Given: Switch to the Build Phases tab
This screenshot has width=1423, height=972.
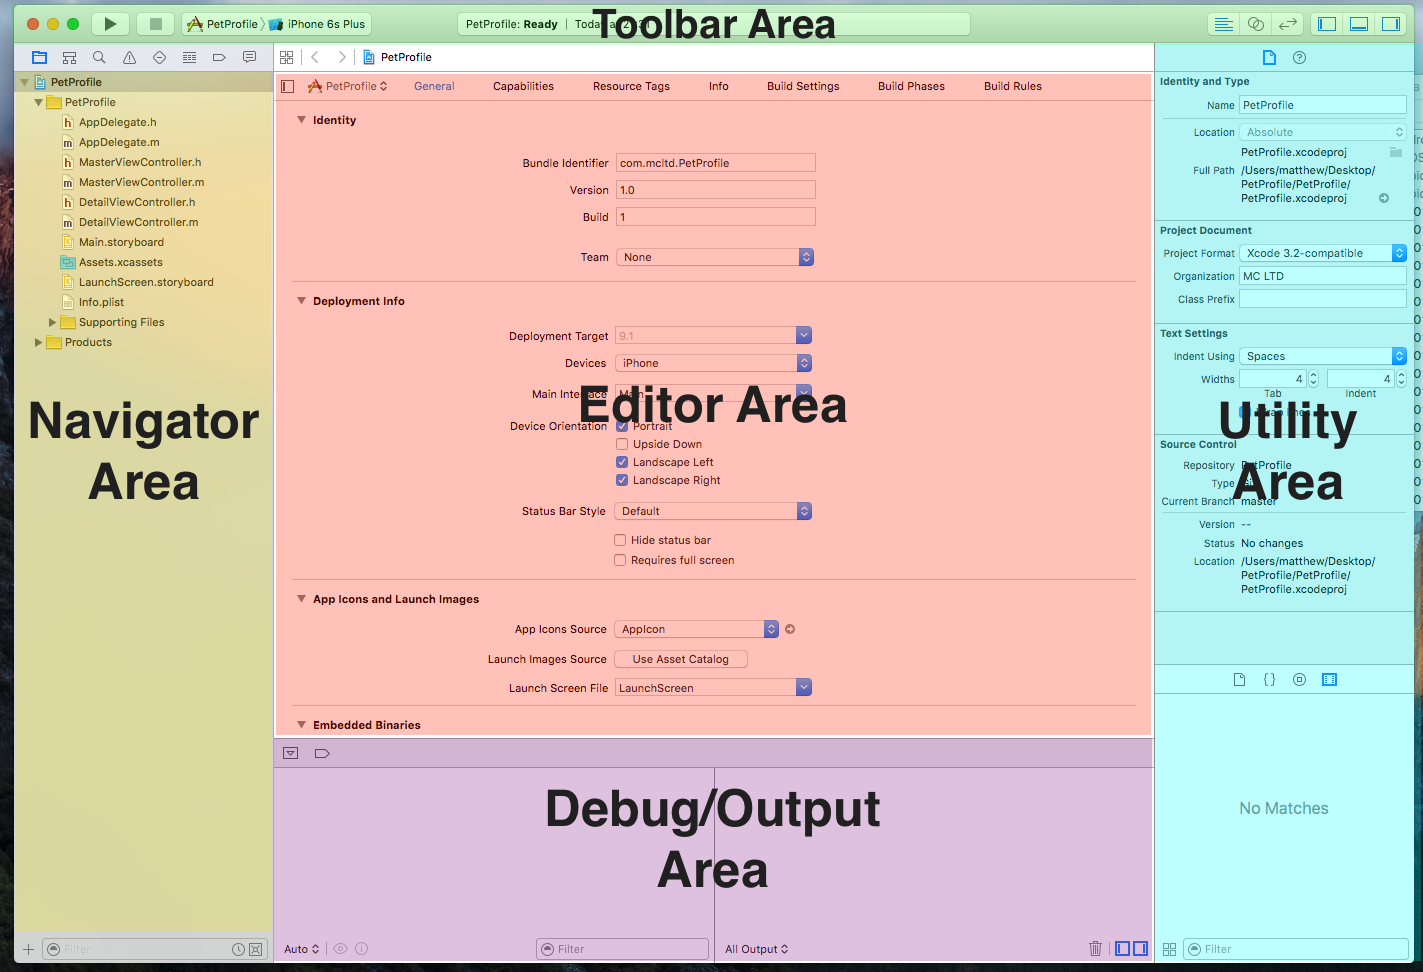Looking at the screenshot, I should coord(911,86).
